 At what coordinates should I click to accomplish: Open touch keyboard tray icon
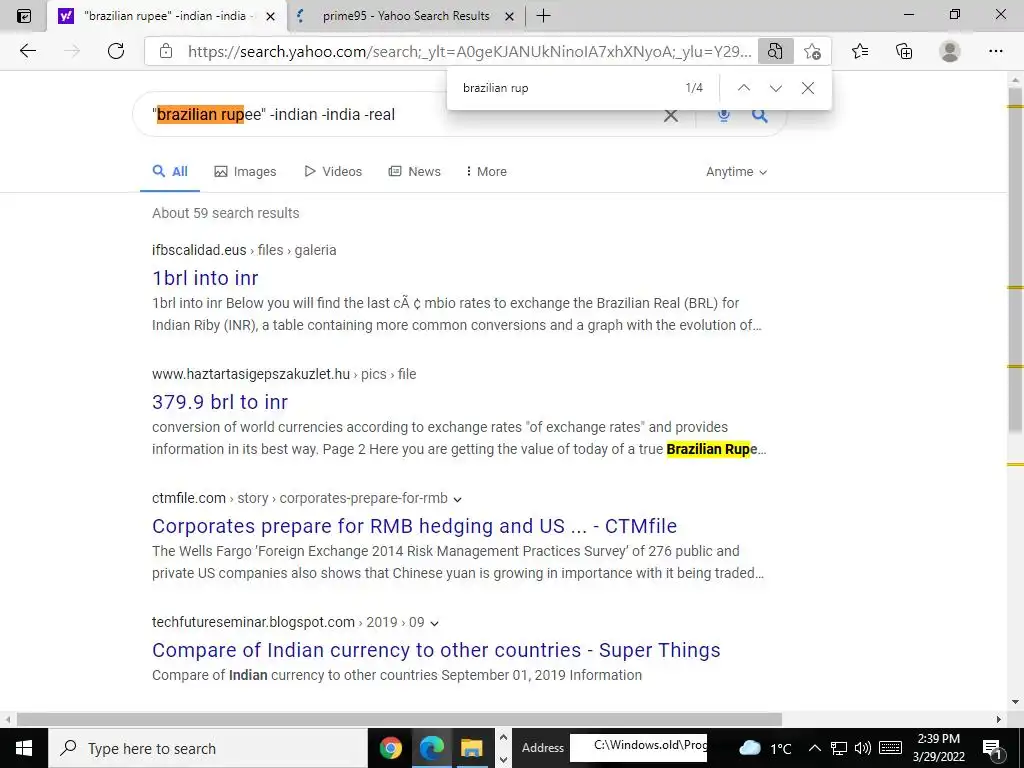890,748
